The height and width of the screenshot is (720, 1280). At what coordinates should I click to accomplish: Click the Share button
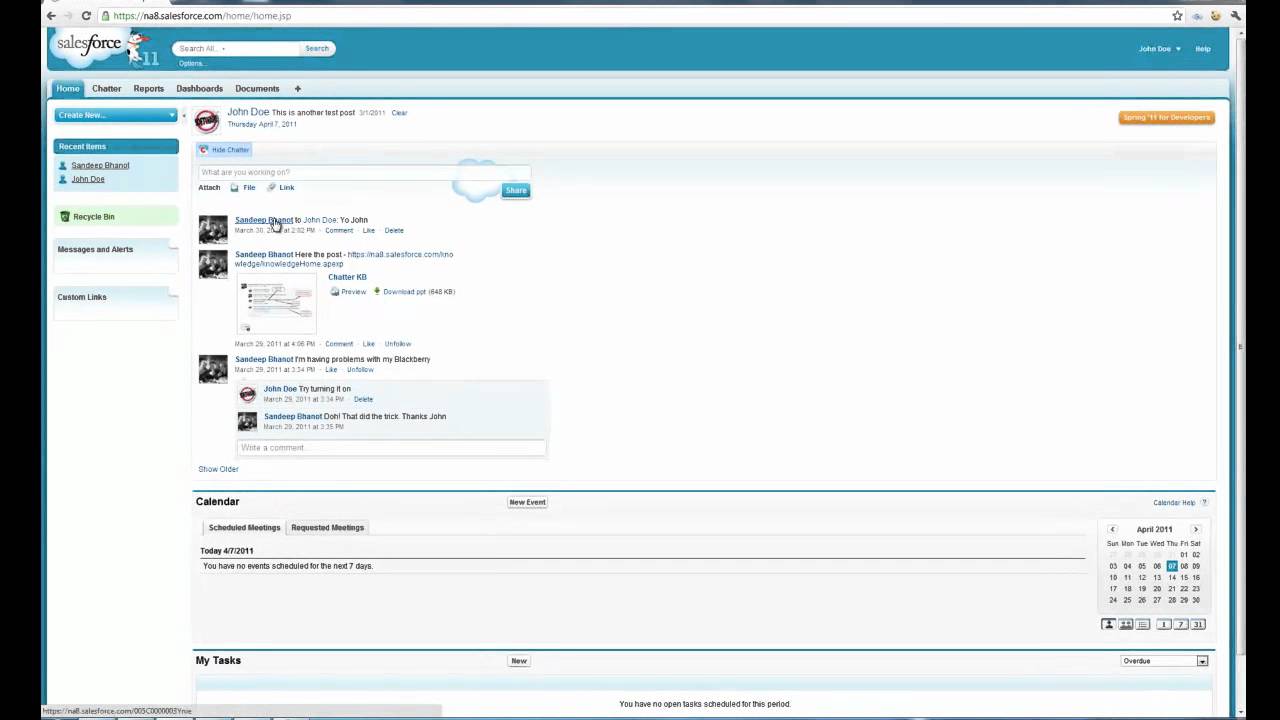tap(516, 190)
